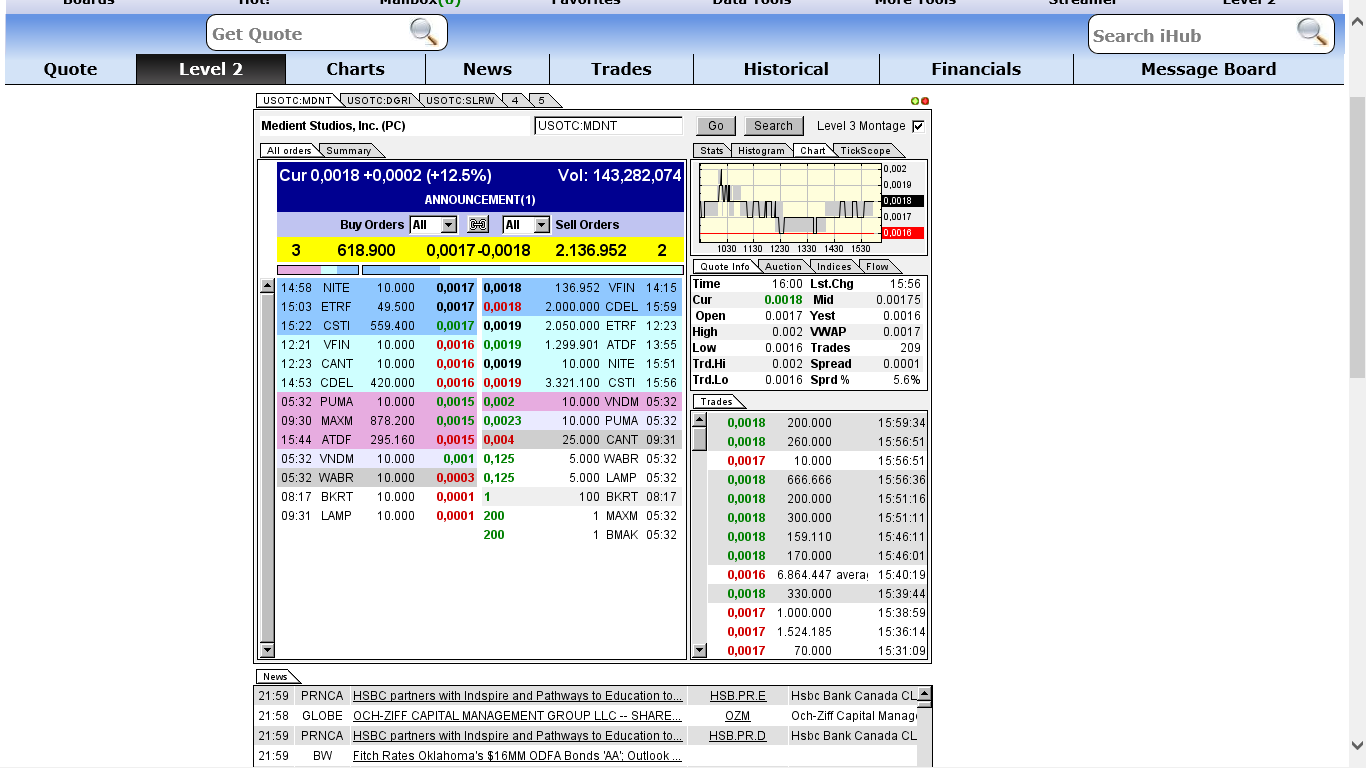Open the Message Board navigation tab

pos(1208,69)
